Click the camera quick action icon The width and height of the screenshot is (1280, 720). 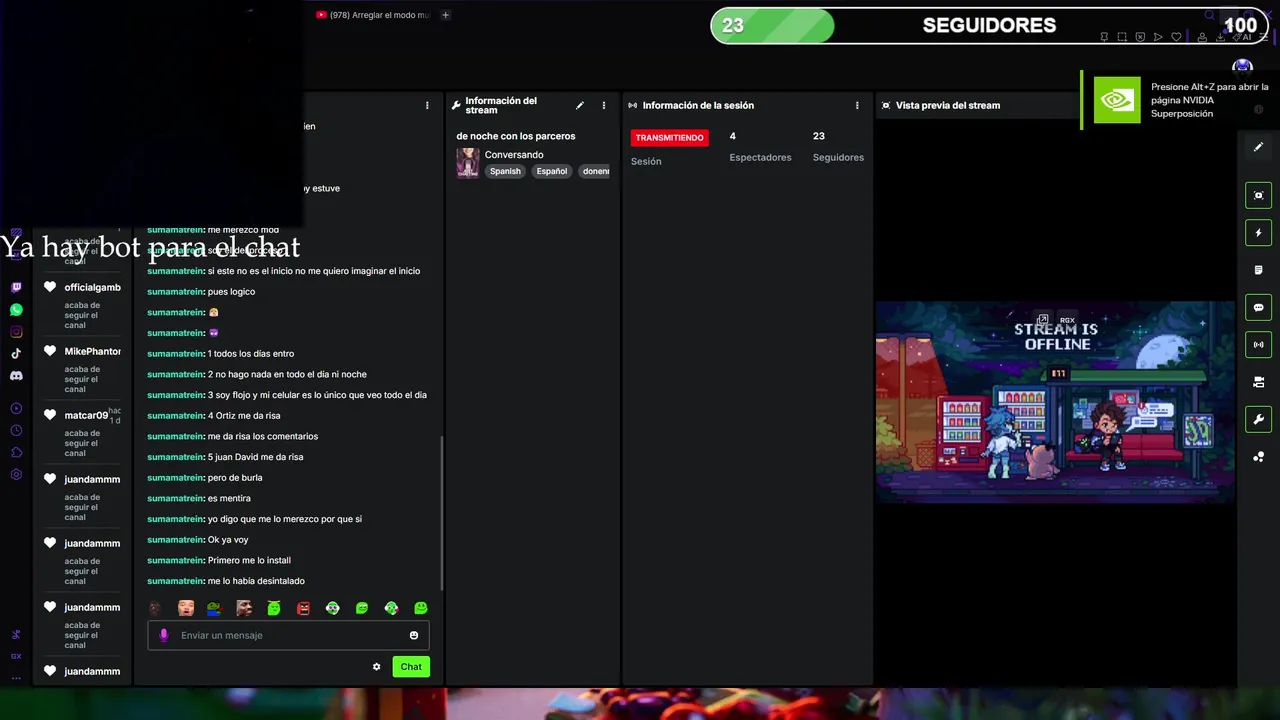click(x=1259, y=382)
